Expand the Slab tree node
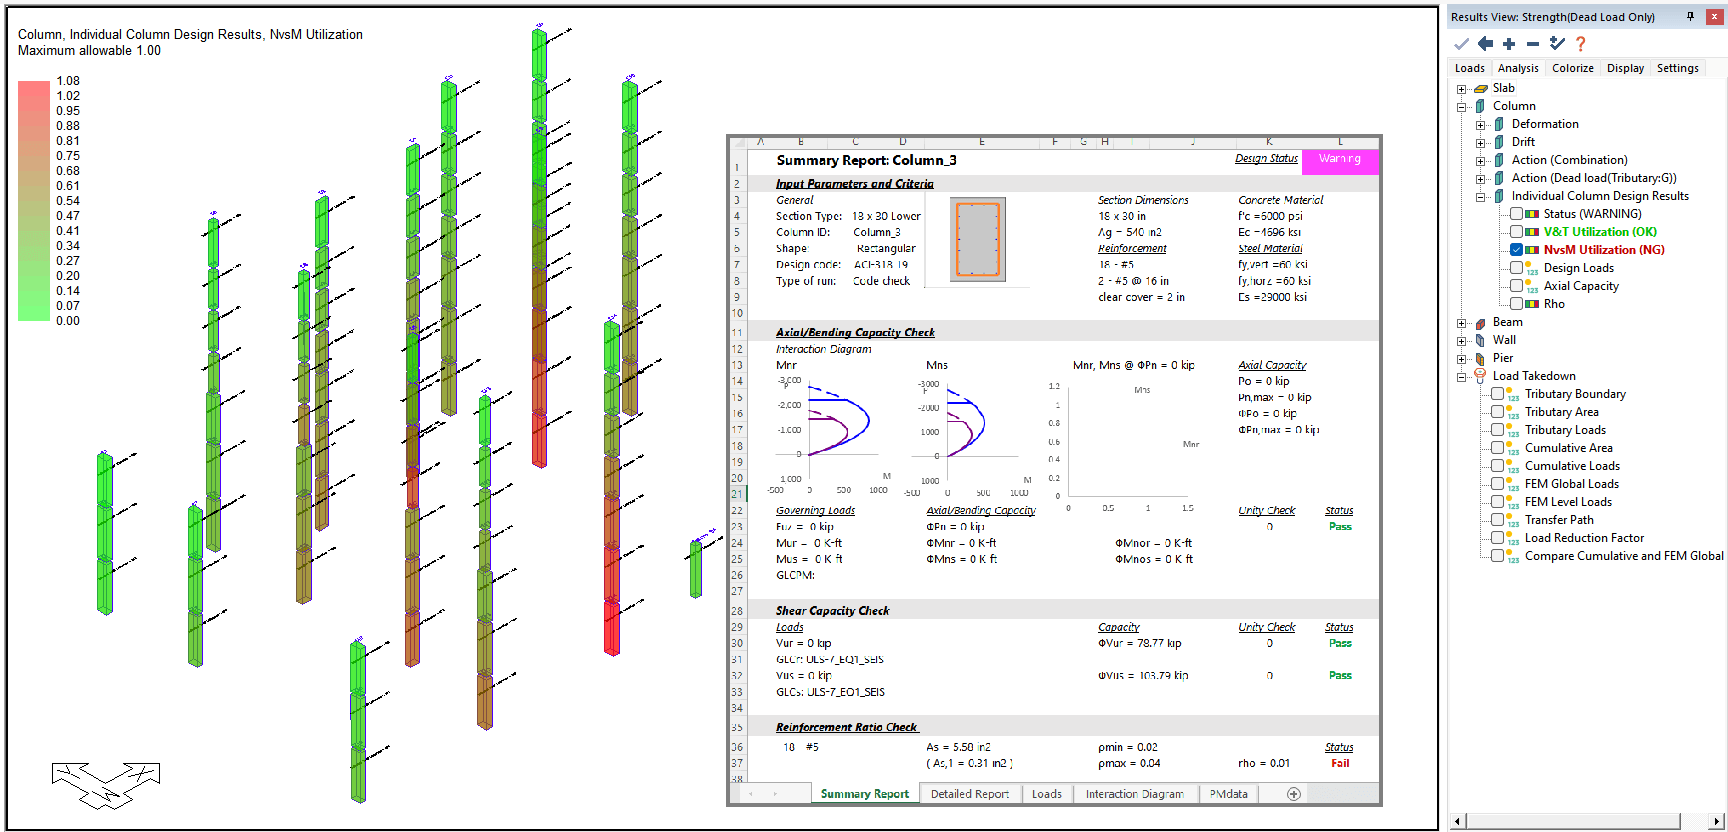 tap(1462, 89)
